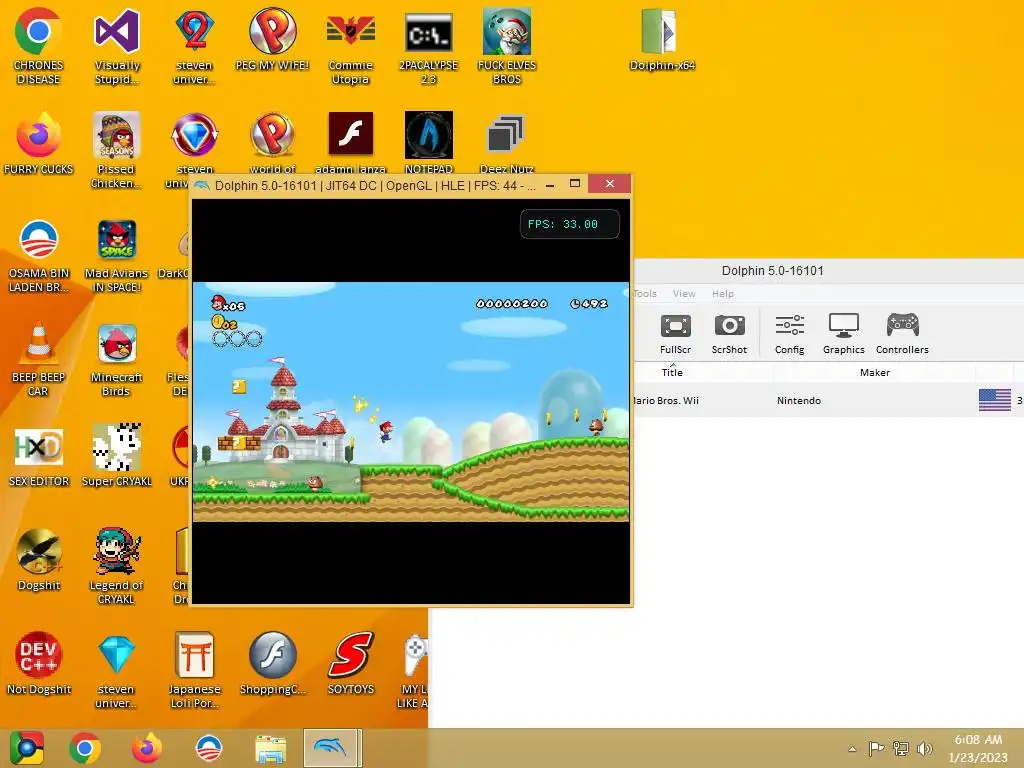Select the world of desktop icon
This screenshot has height=768, width=1024.
point(272,142)
